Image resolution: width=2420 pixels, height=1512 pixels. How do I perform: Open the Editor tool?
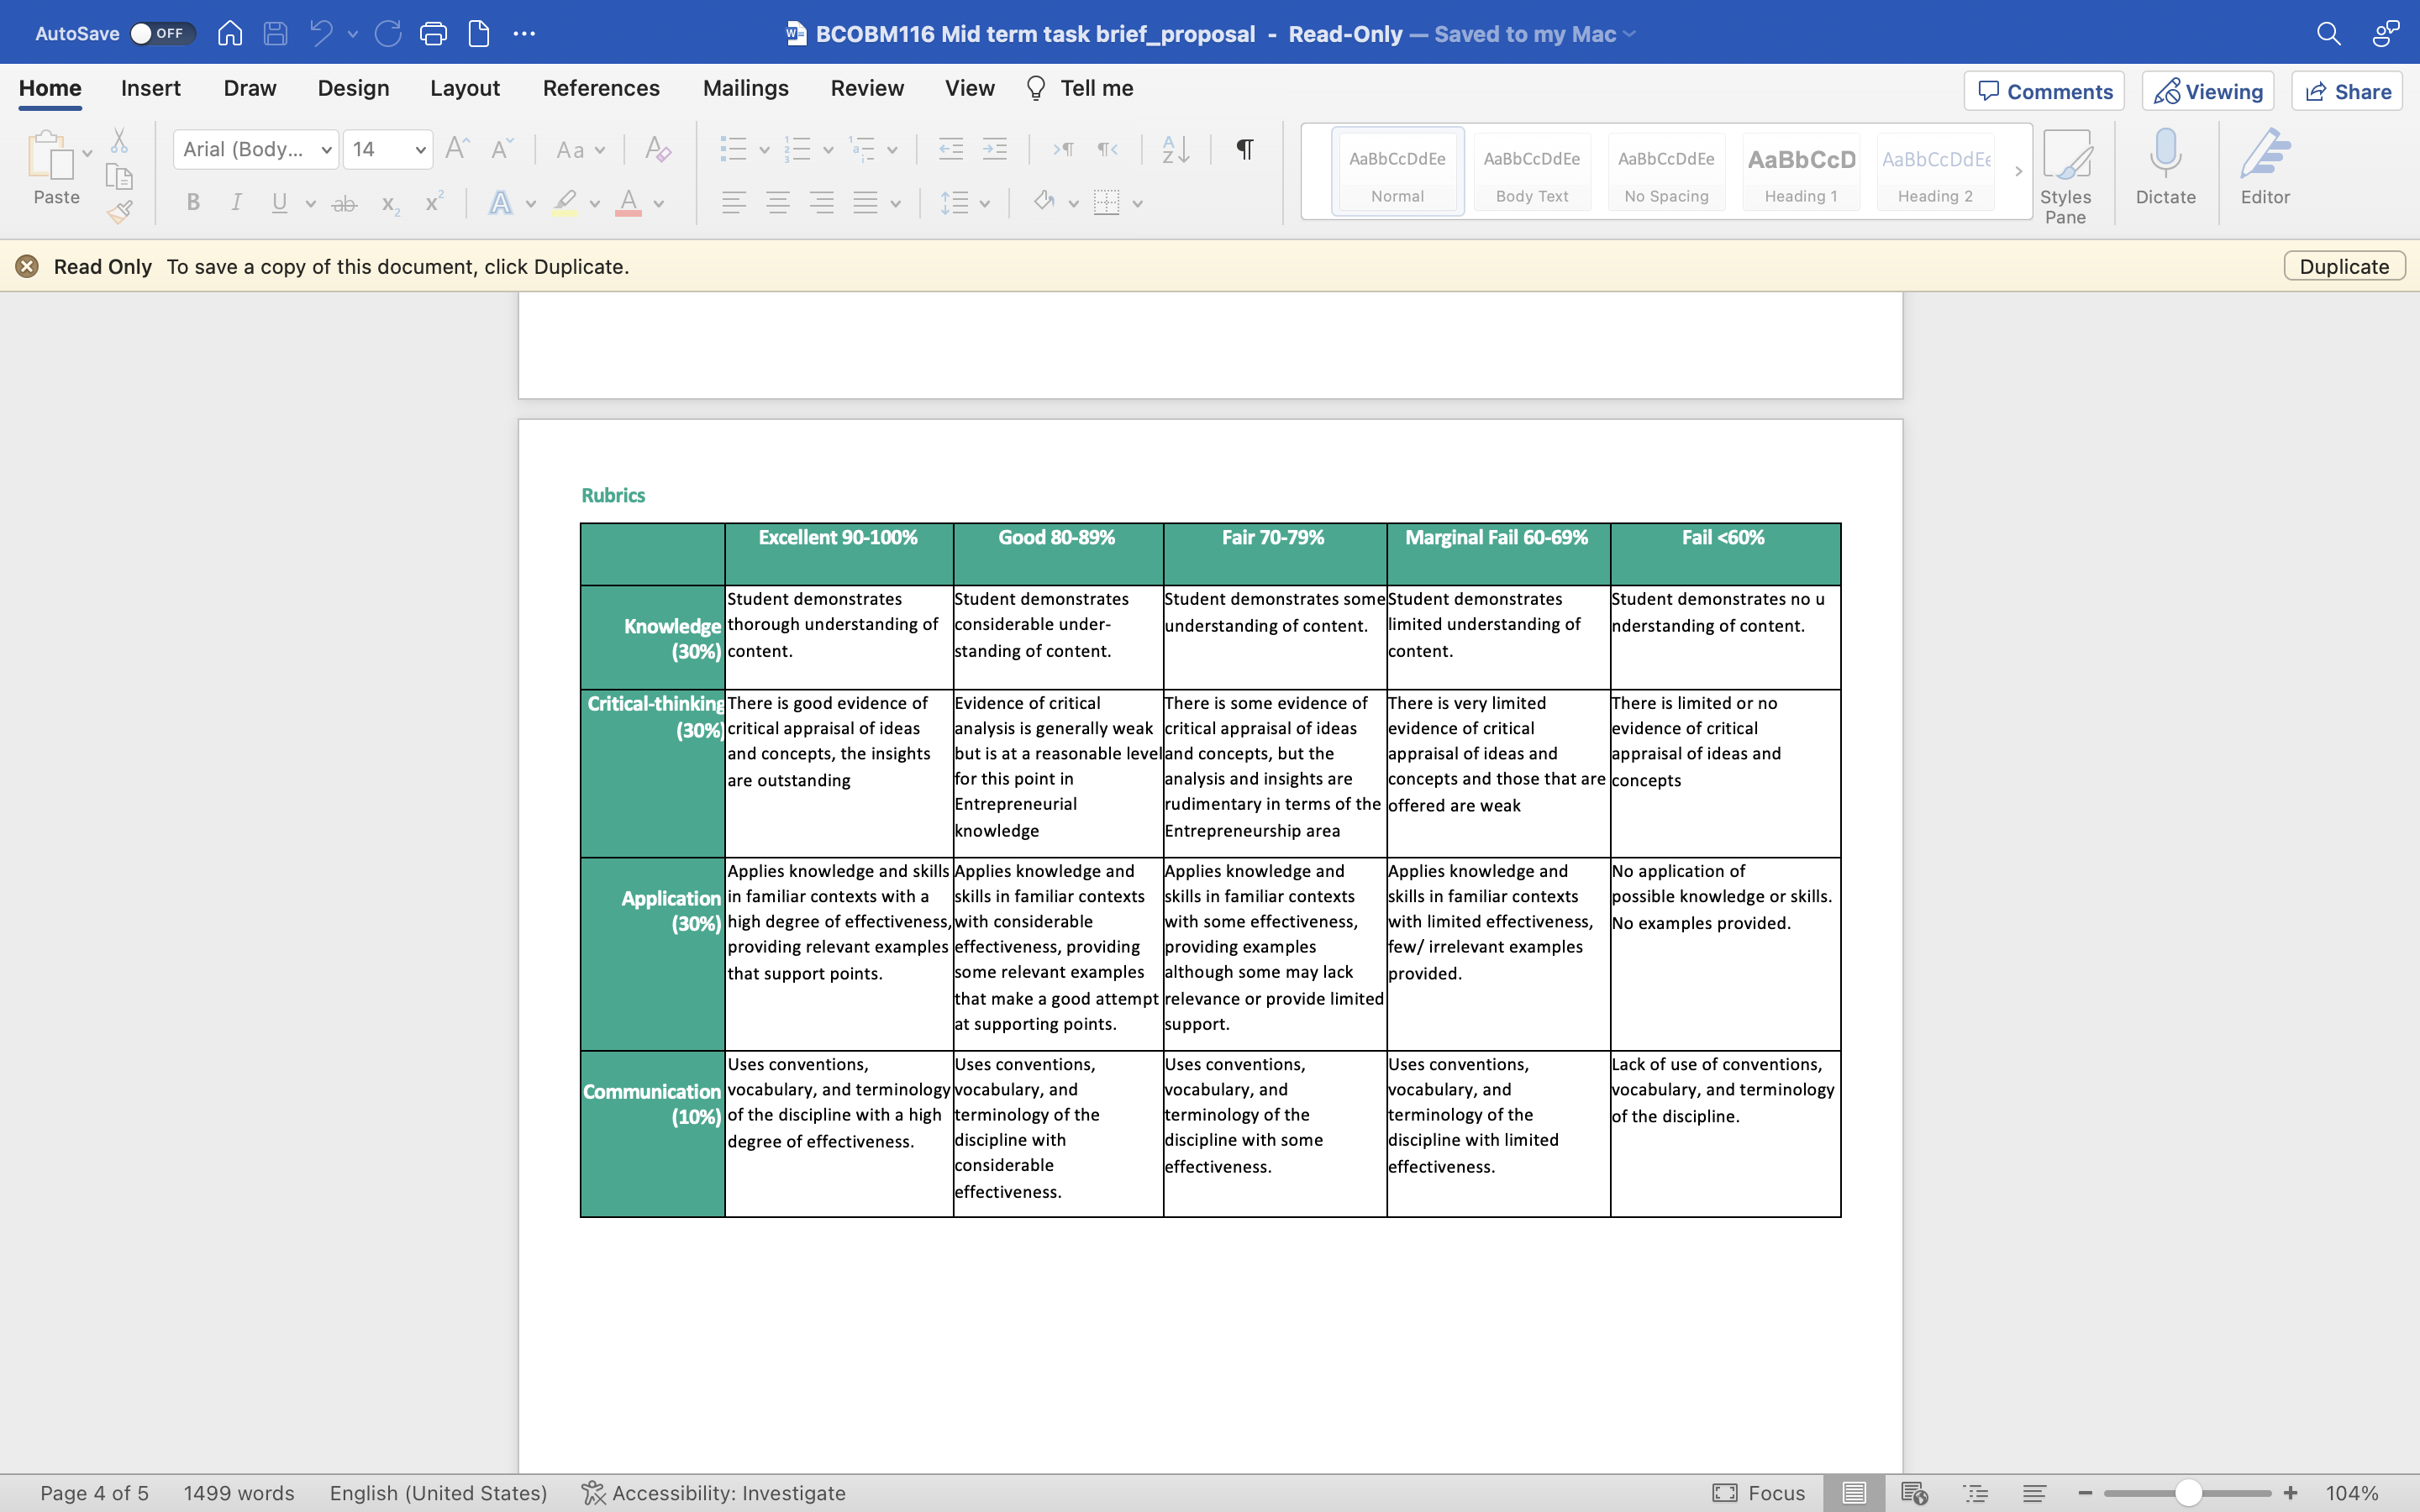pos(2265,166)
